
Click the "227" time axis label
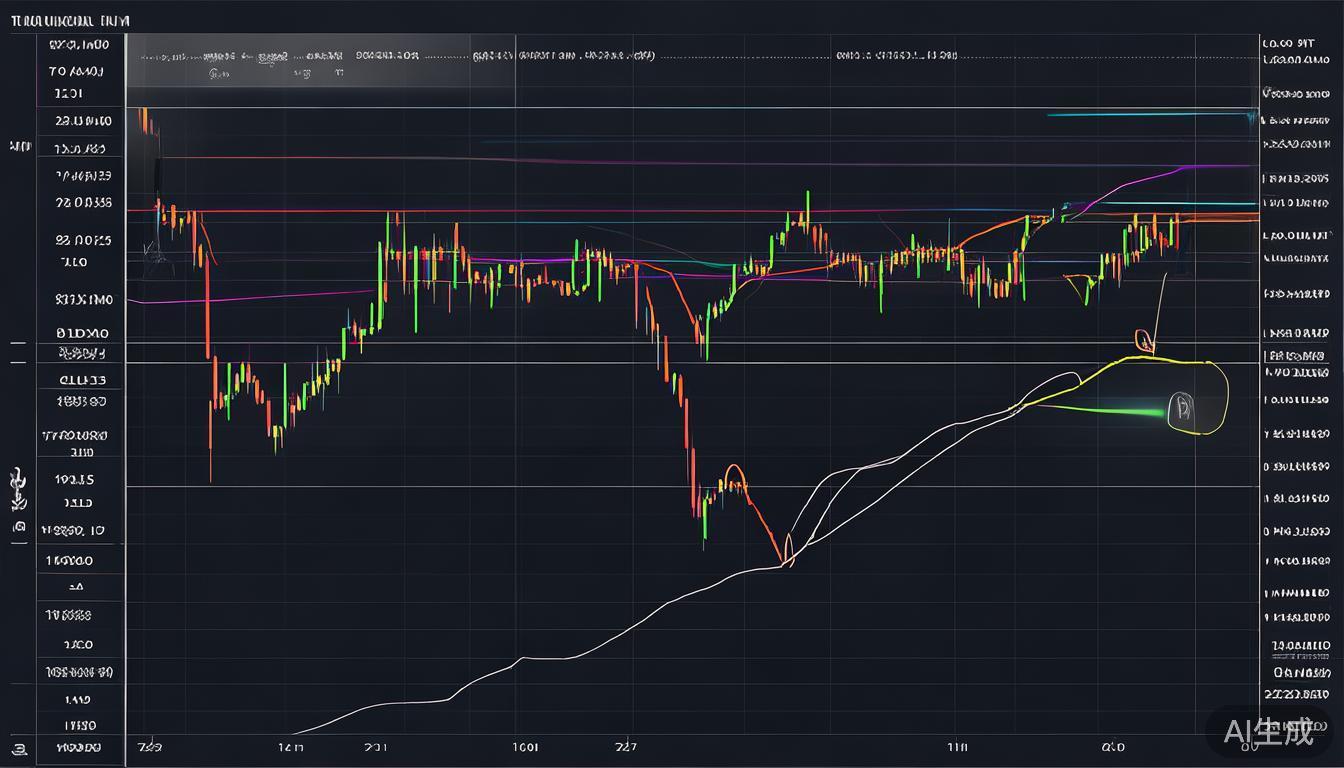click(x=626, y=747)
